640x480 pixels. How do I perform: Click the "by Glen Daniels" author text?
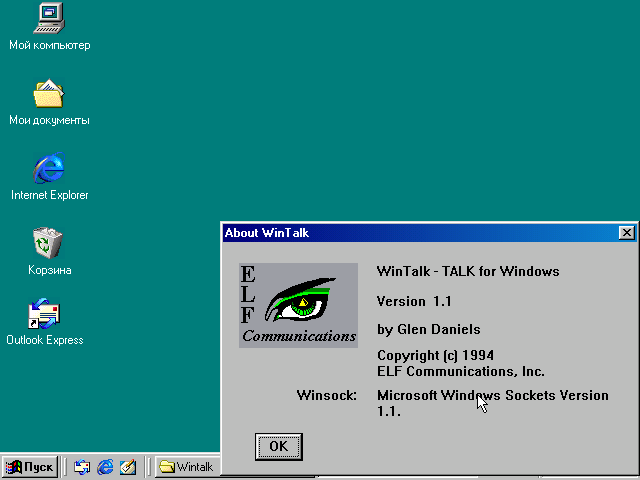point(428,329)
